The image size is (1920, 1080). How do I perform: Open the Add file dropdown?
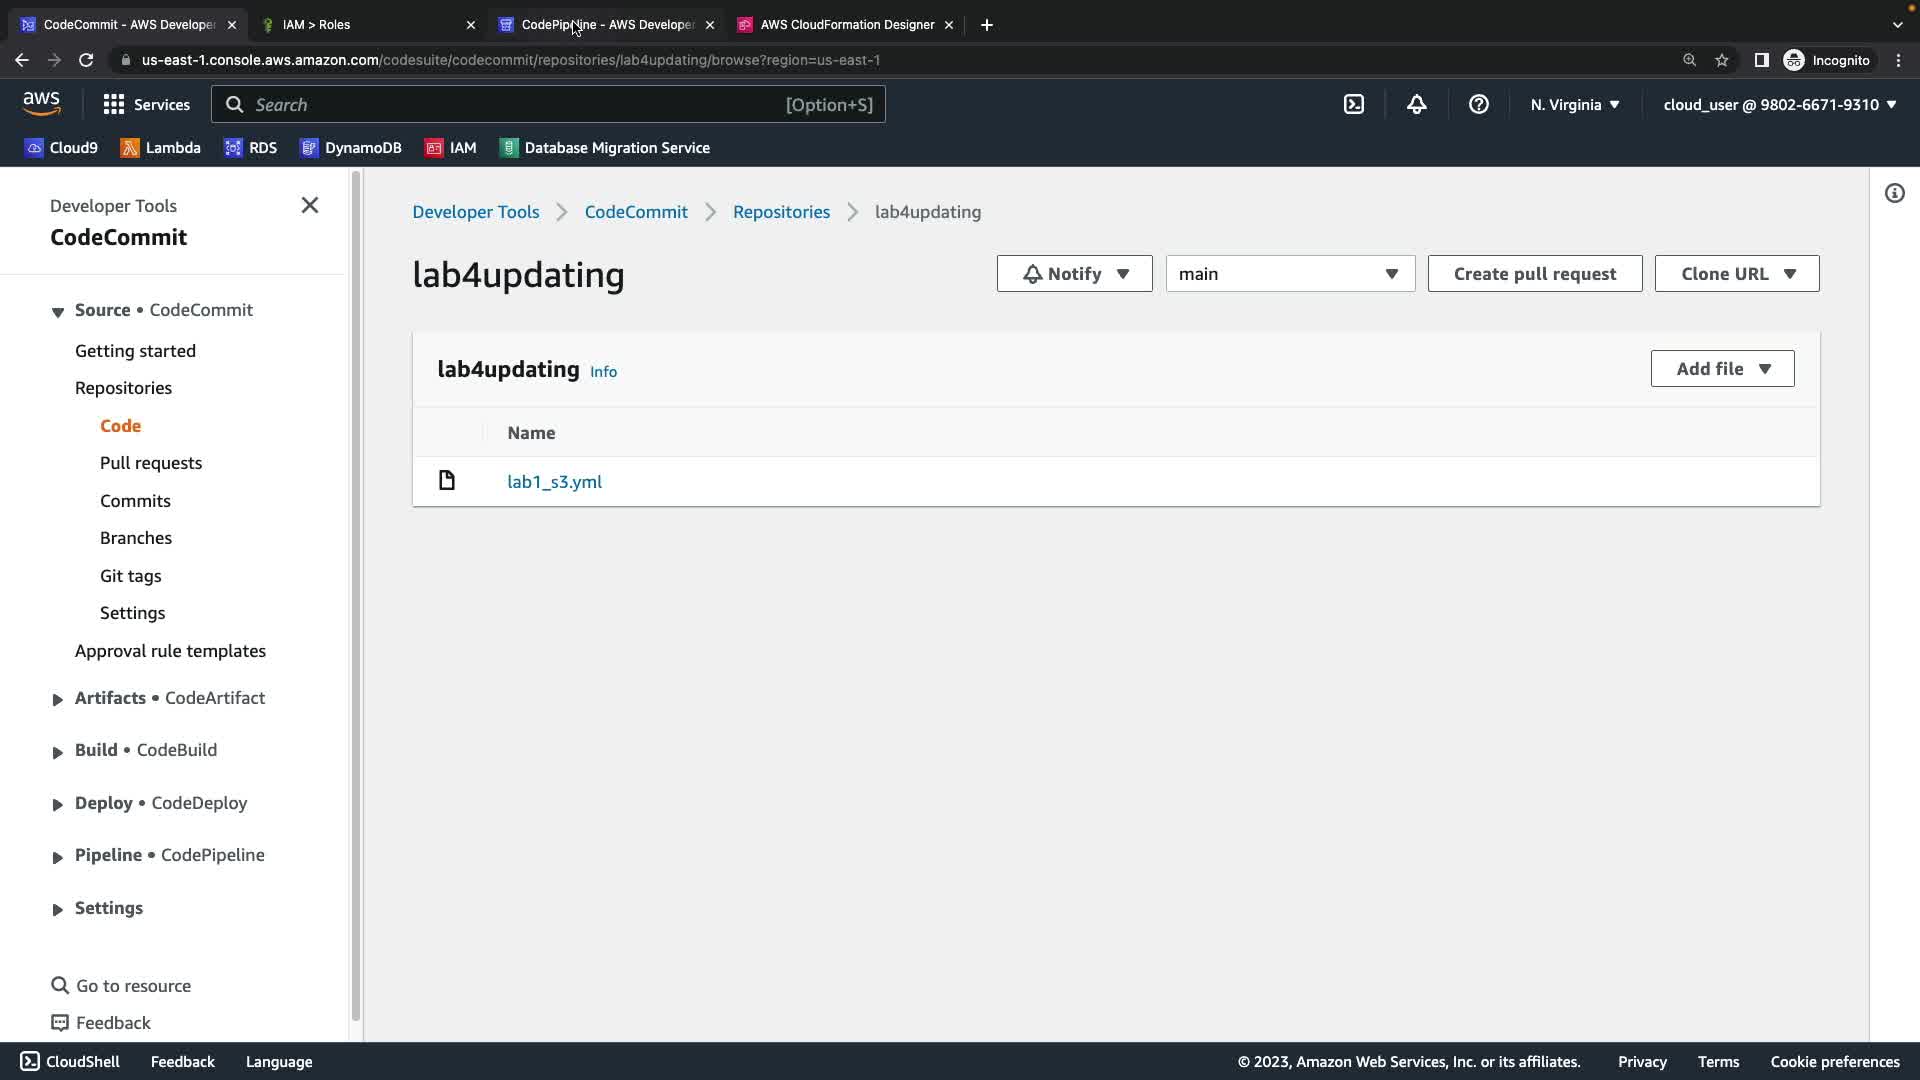coord(1722,369)
